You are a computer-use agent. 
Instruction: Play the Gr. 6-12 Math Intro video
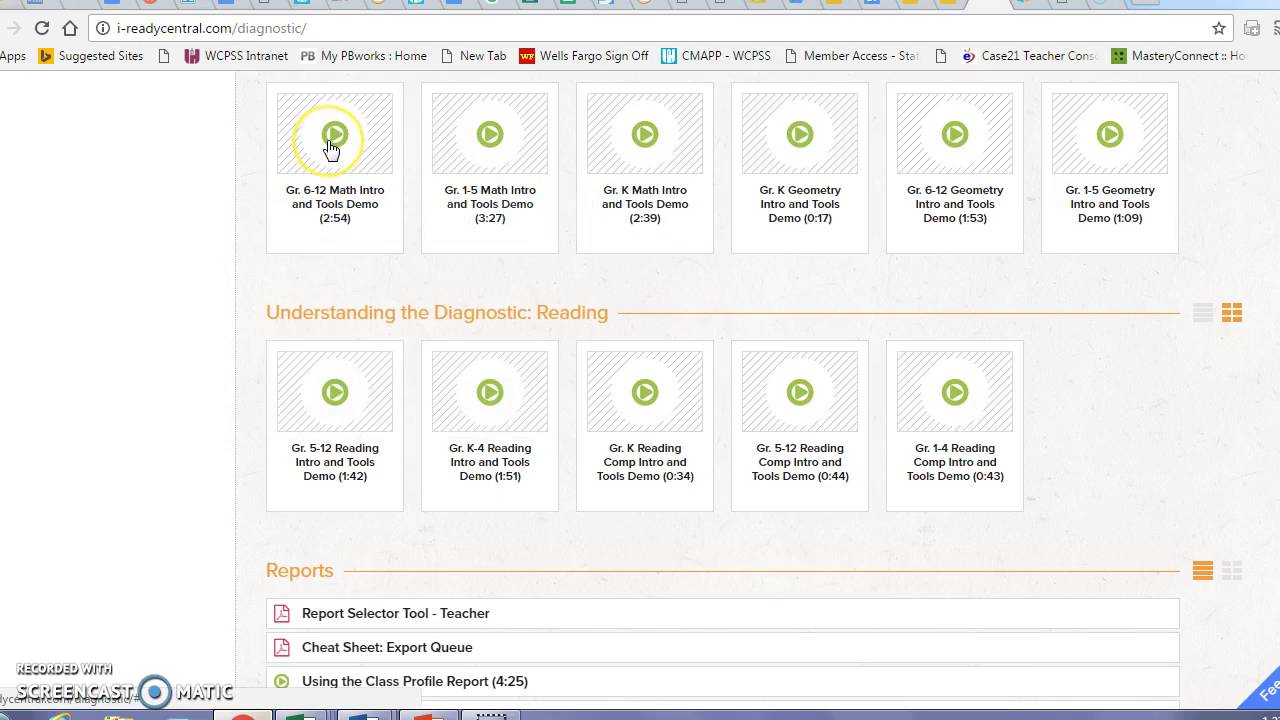tap(335, 134)
